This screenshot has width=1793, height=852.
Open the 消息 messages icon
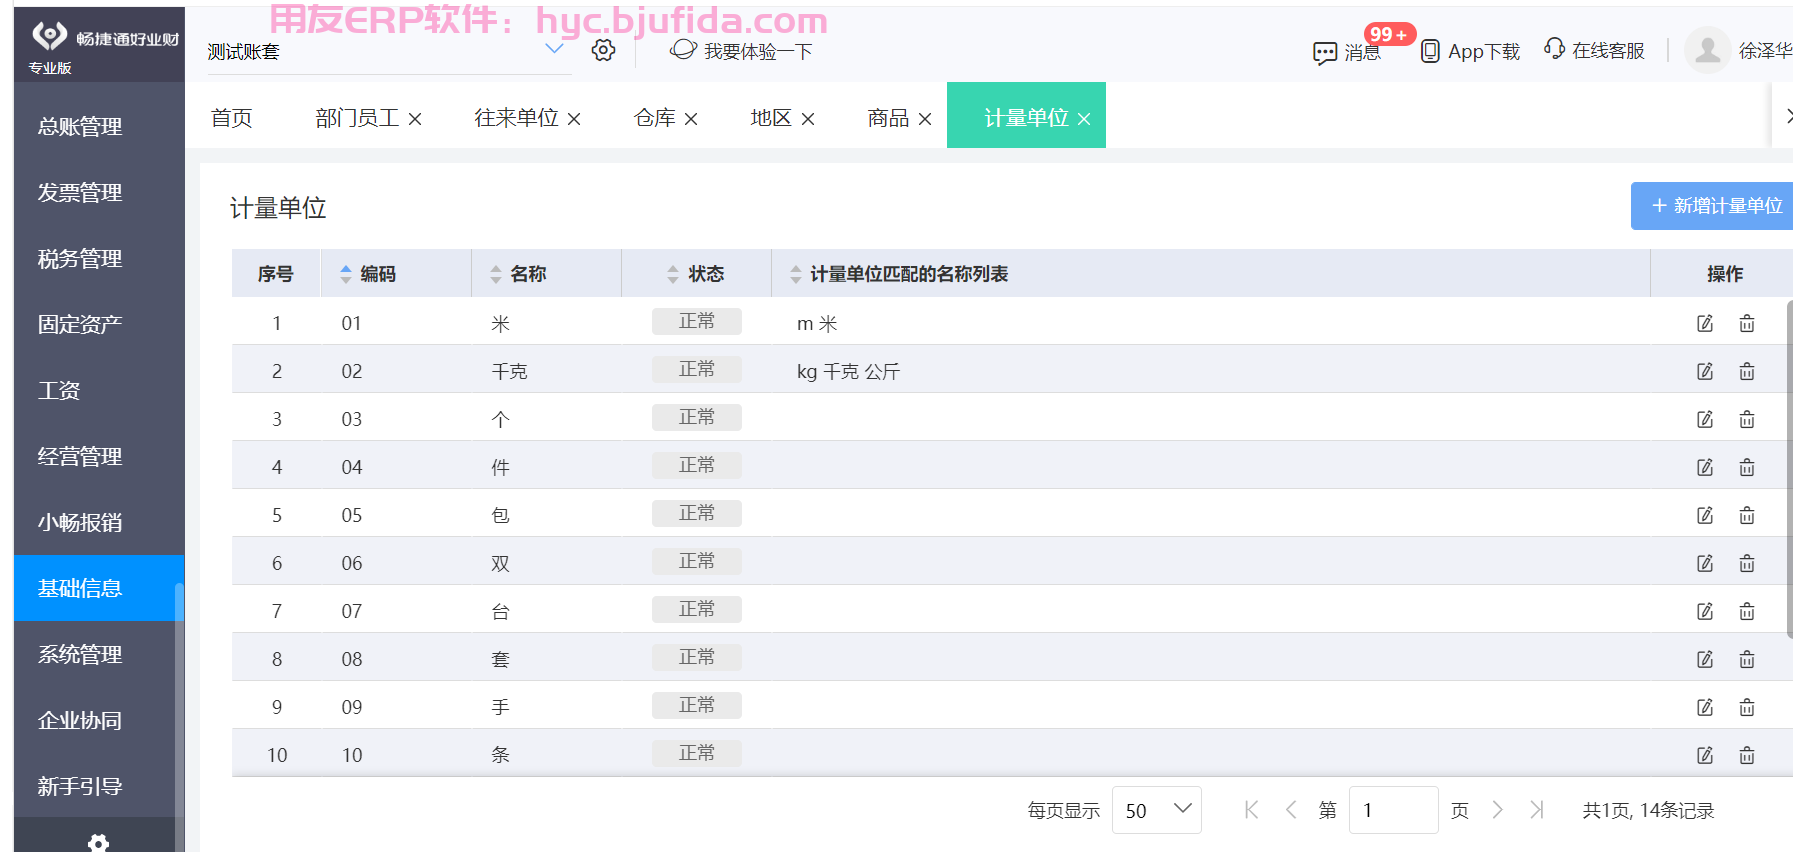[x=1325, y=52]
